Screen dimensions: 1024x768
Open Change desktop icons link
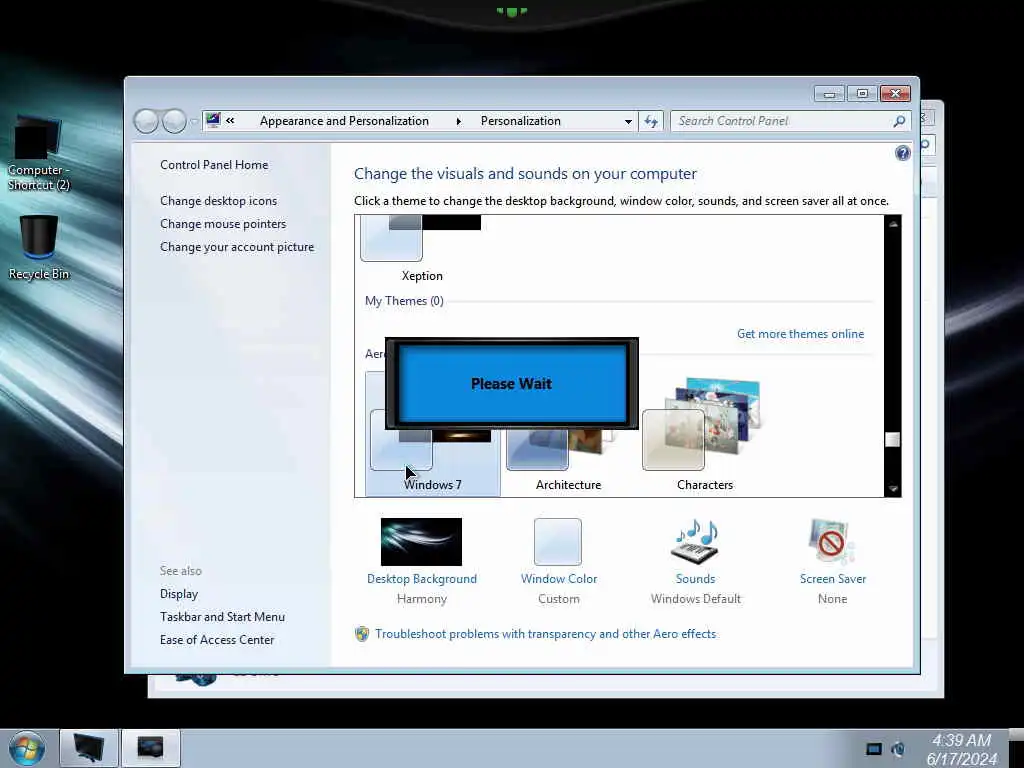pyautogui.click(x=218, y=200)
